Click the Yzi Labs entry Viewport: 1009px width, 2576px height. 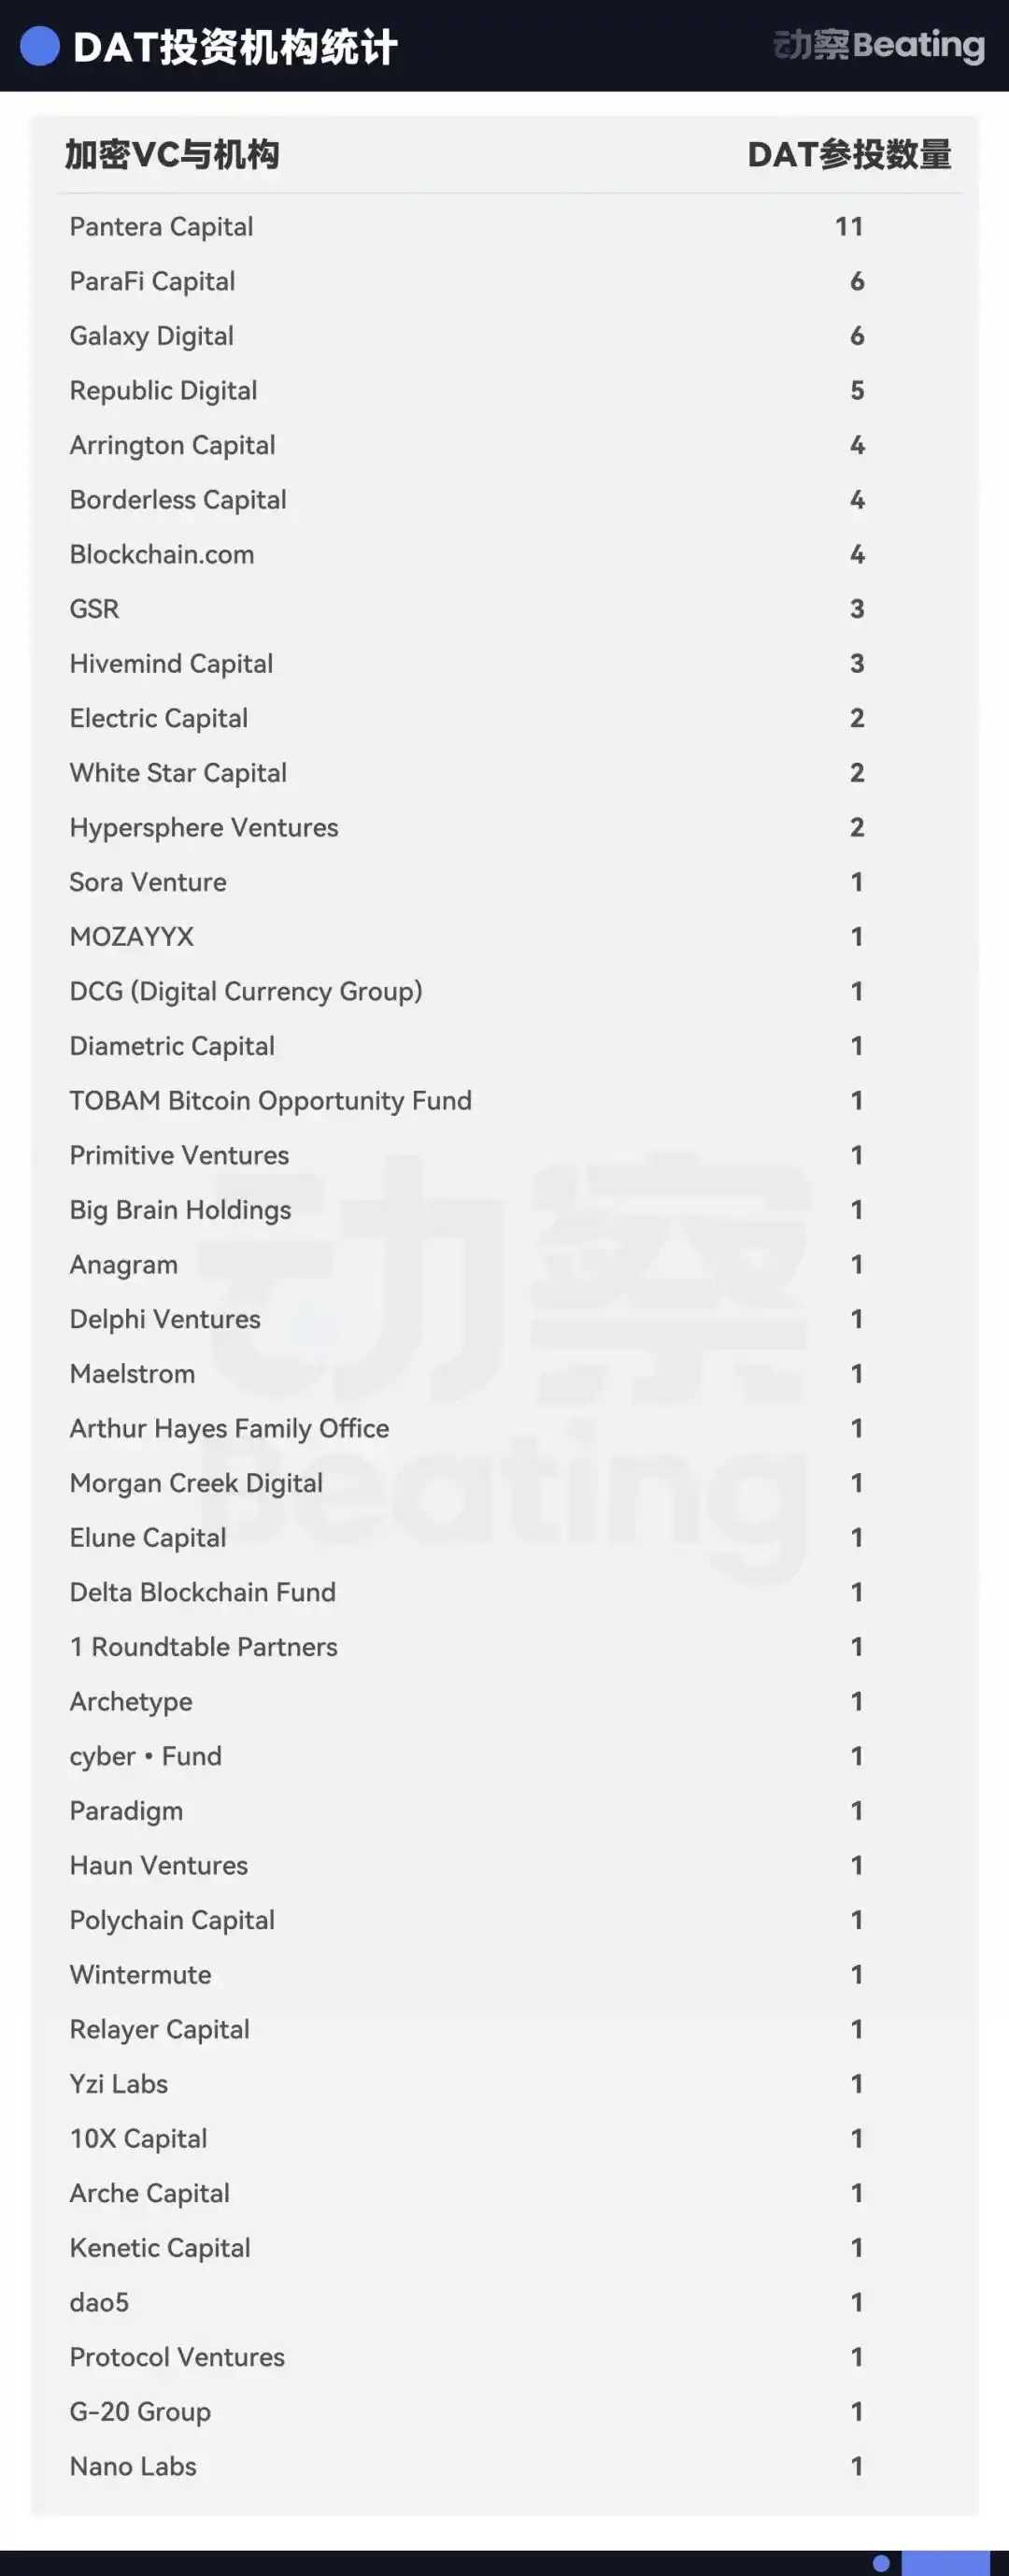point(119,2084)
